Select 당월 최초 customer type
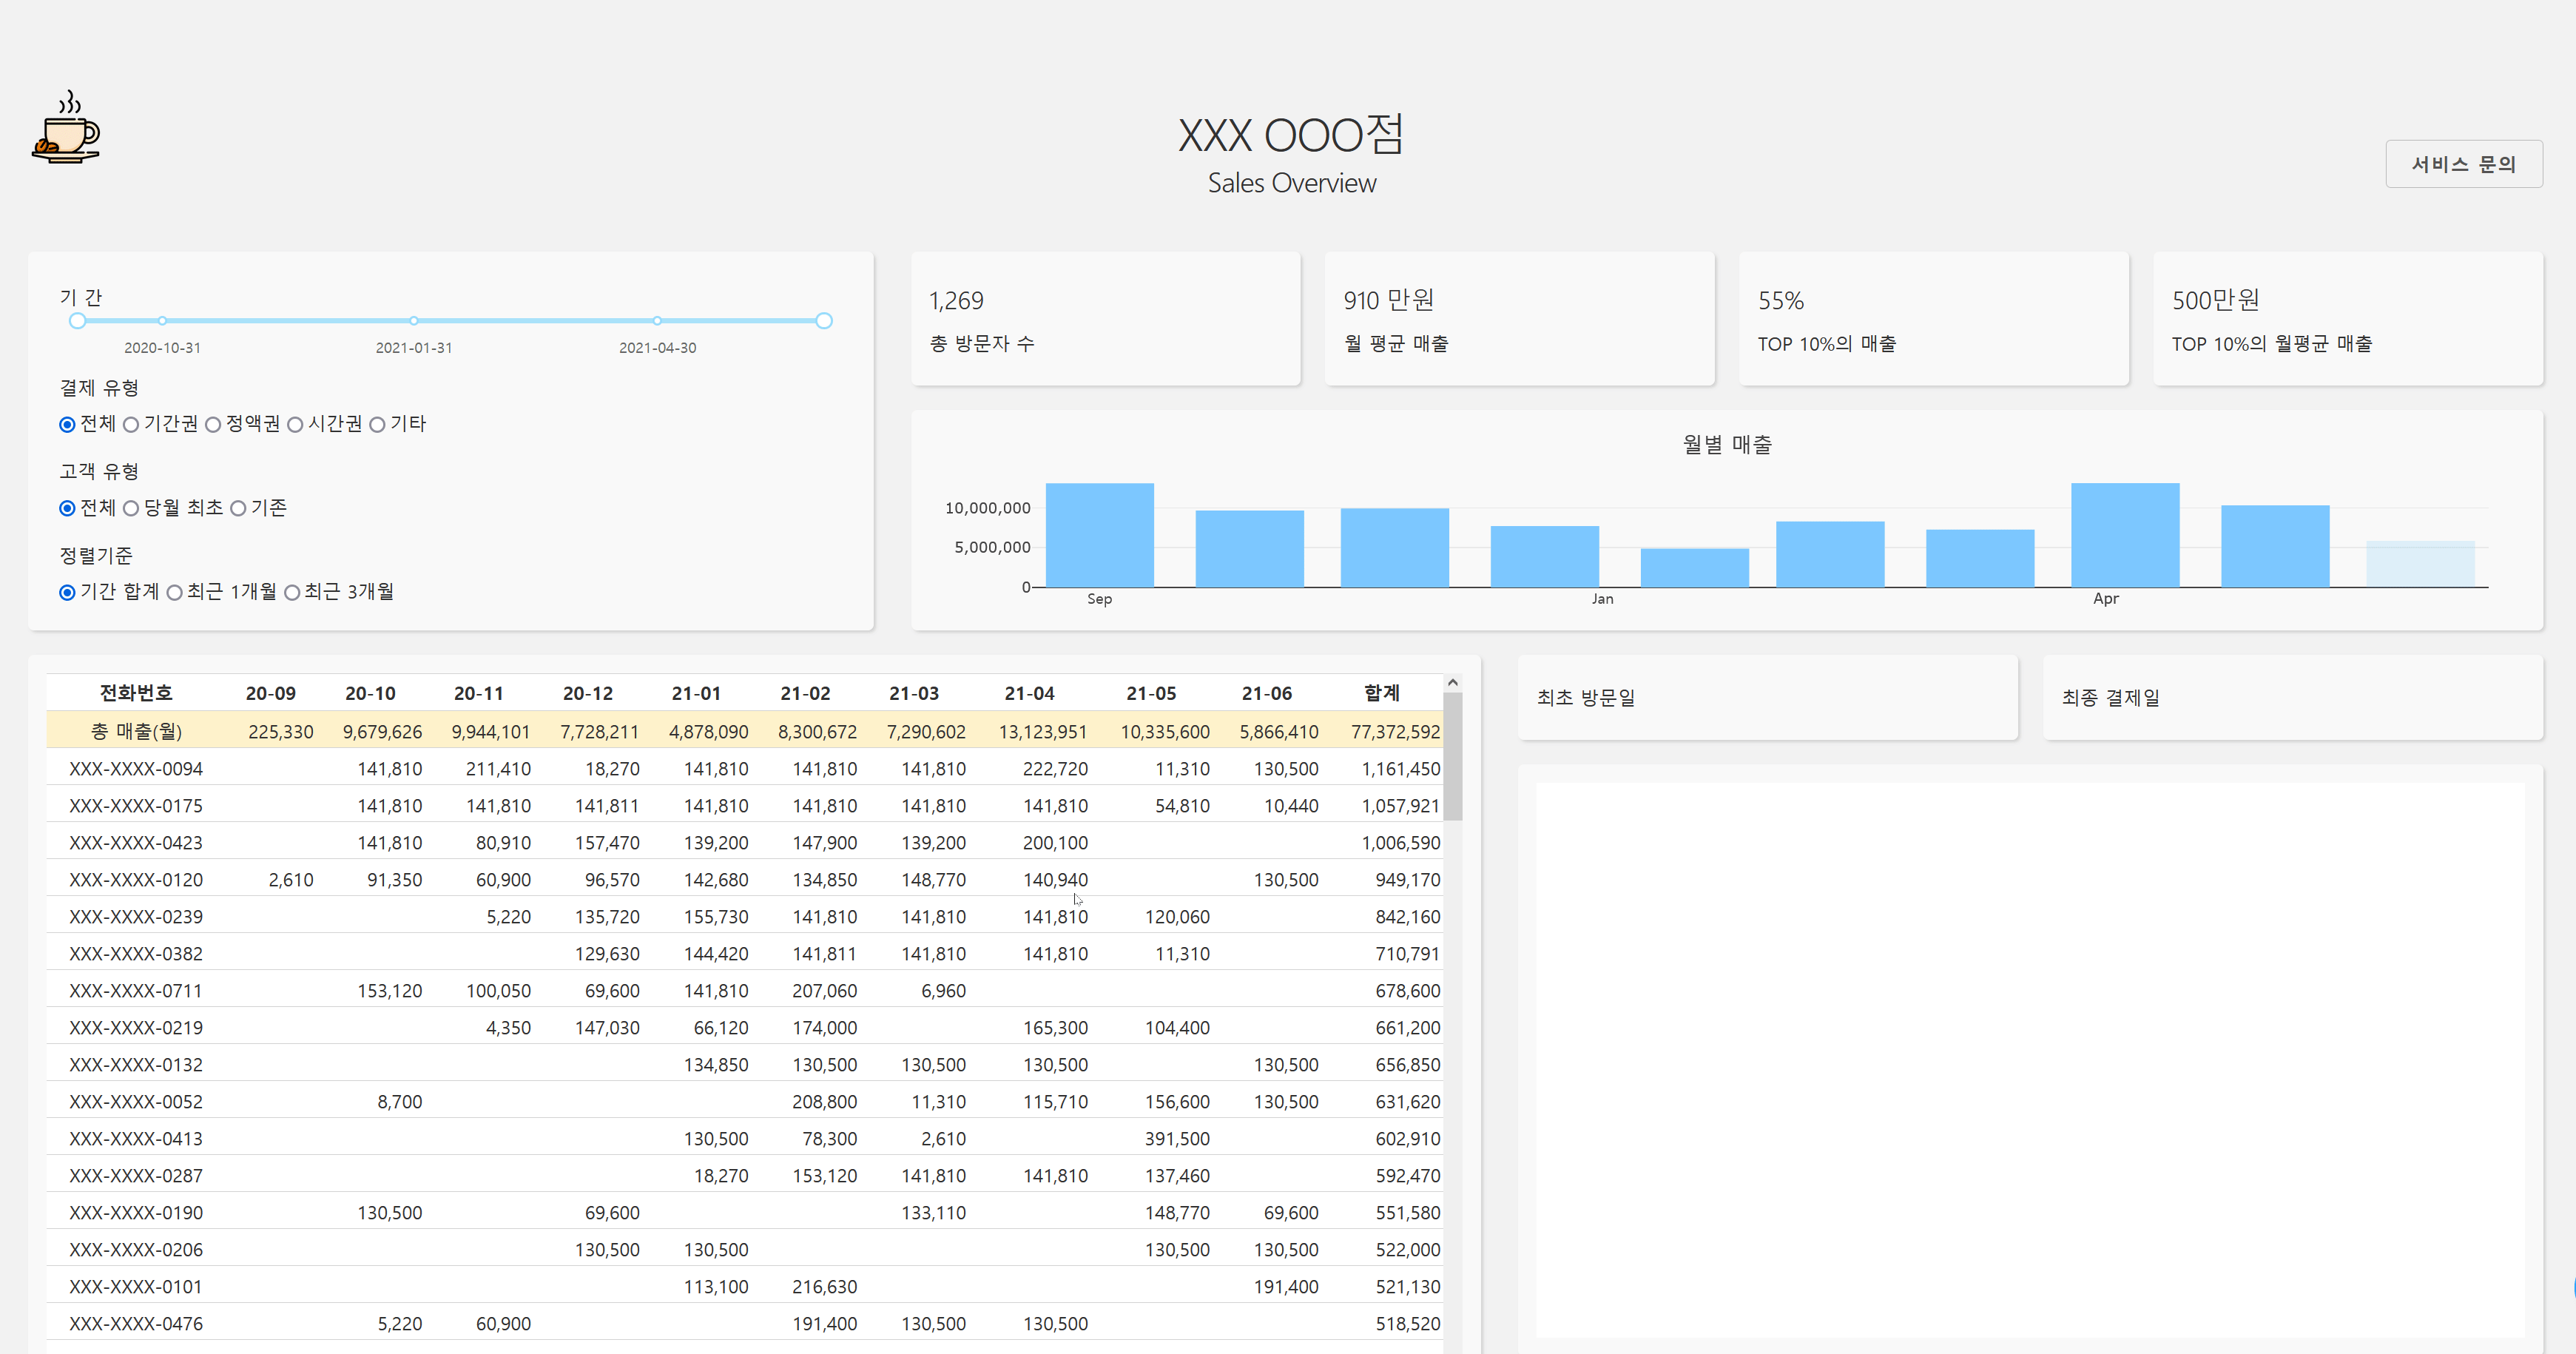The width and height of the screenshot is (2576, 1354). click(131, 509)
